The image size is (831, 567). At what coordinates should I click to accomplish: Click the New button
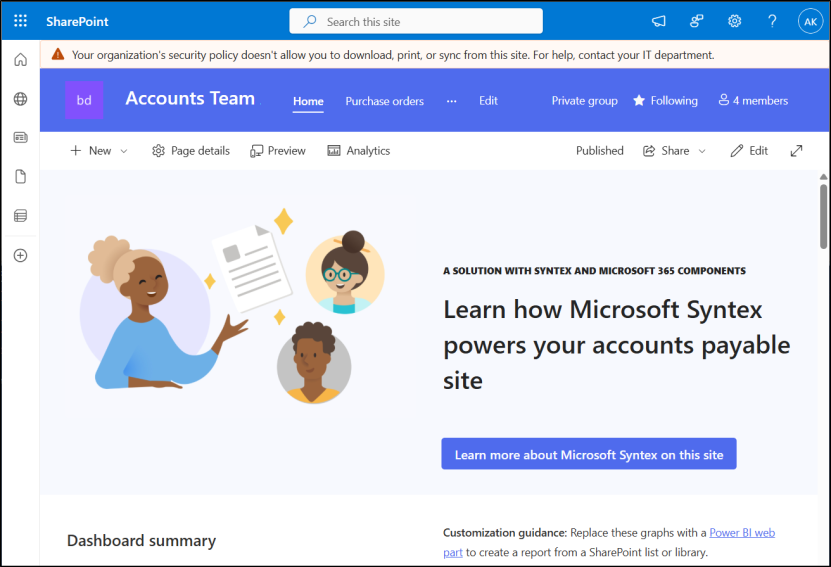coord(91,151)
